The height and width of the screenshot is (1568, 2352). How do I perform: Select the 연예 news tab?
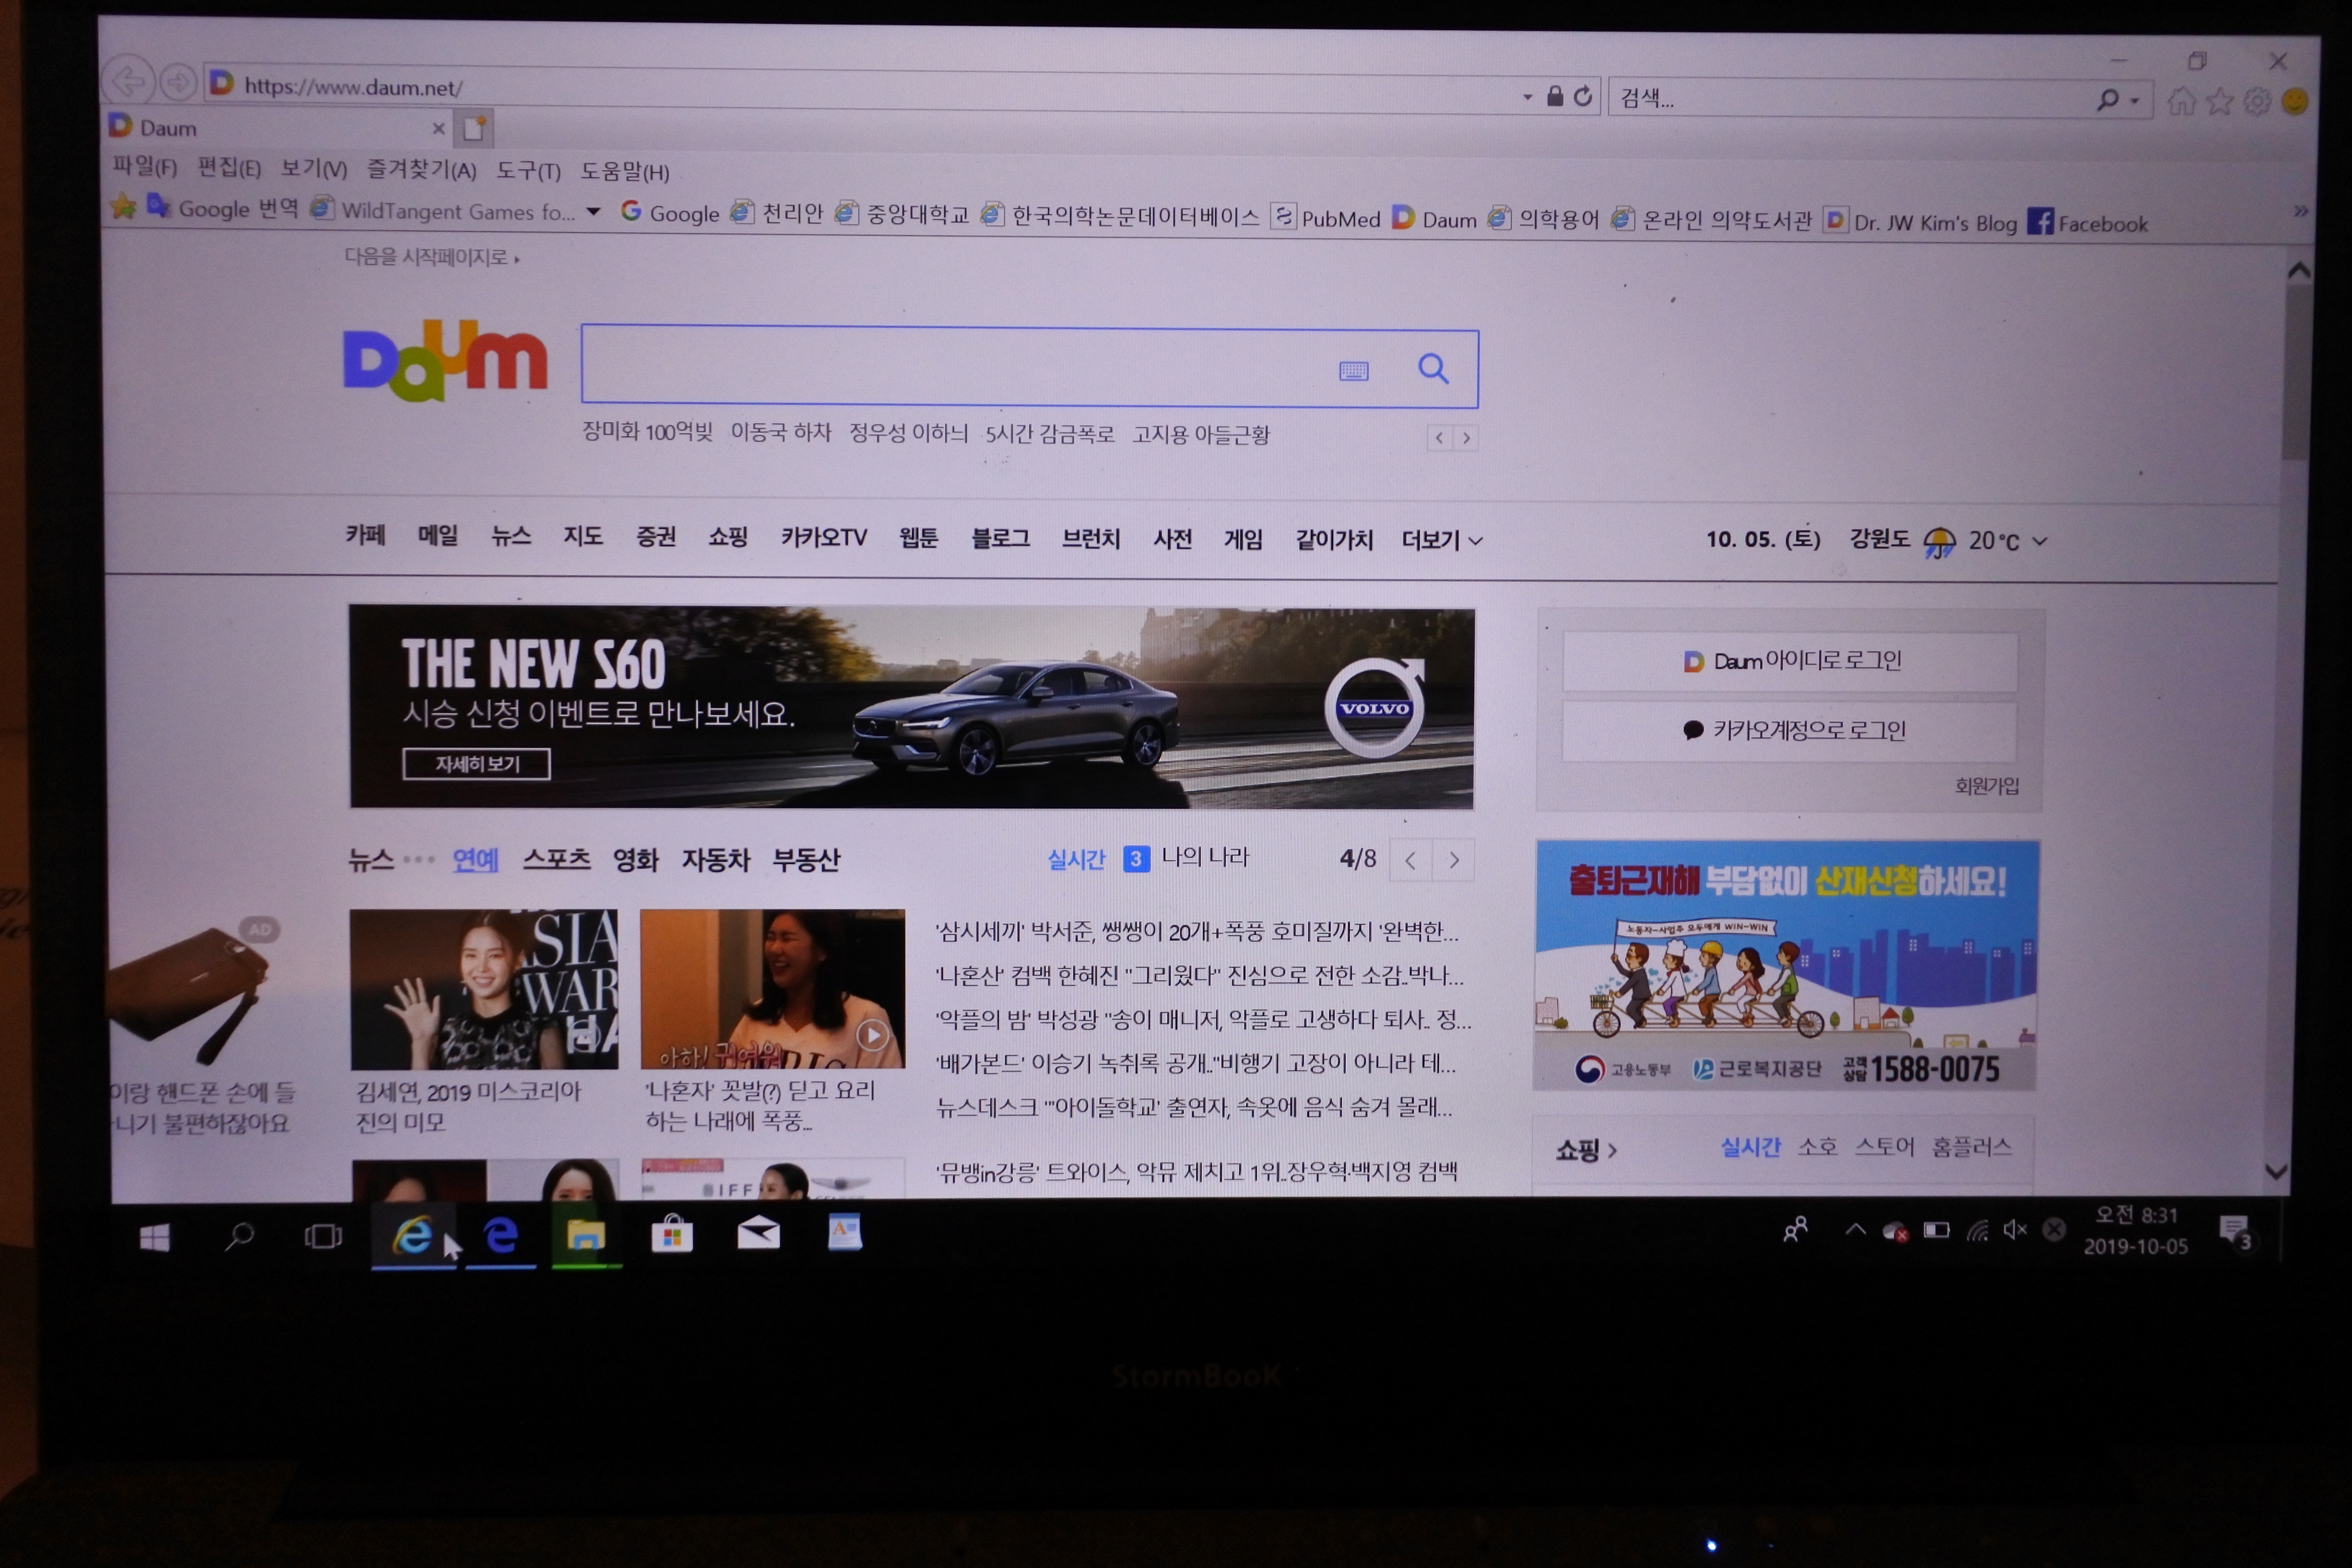click(x=475, y=859)
